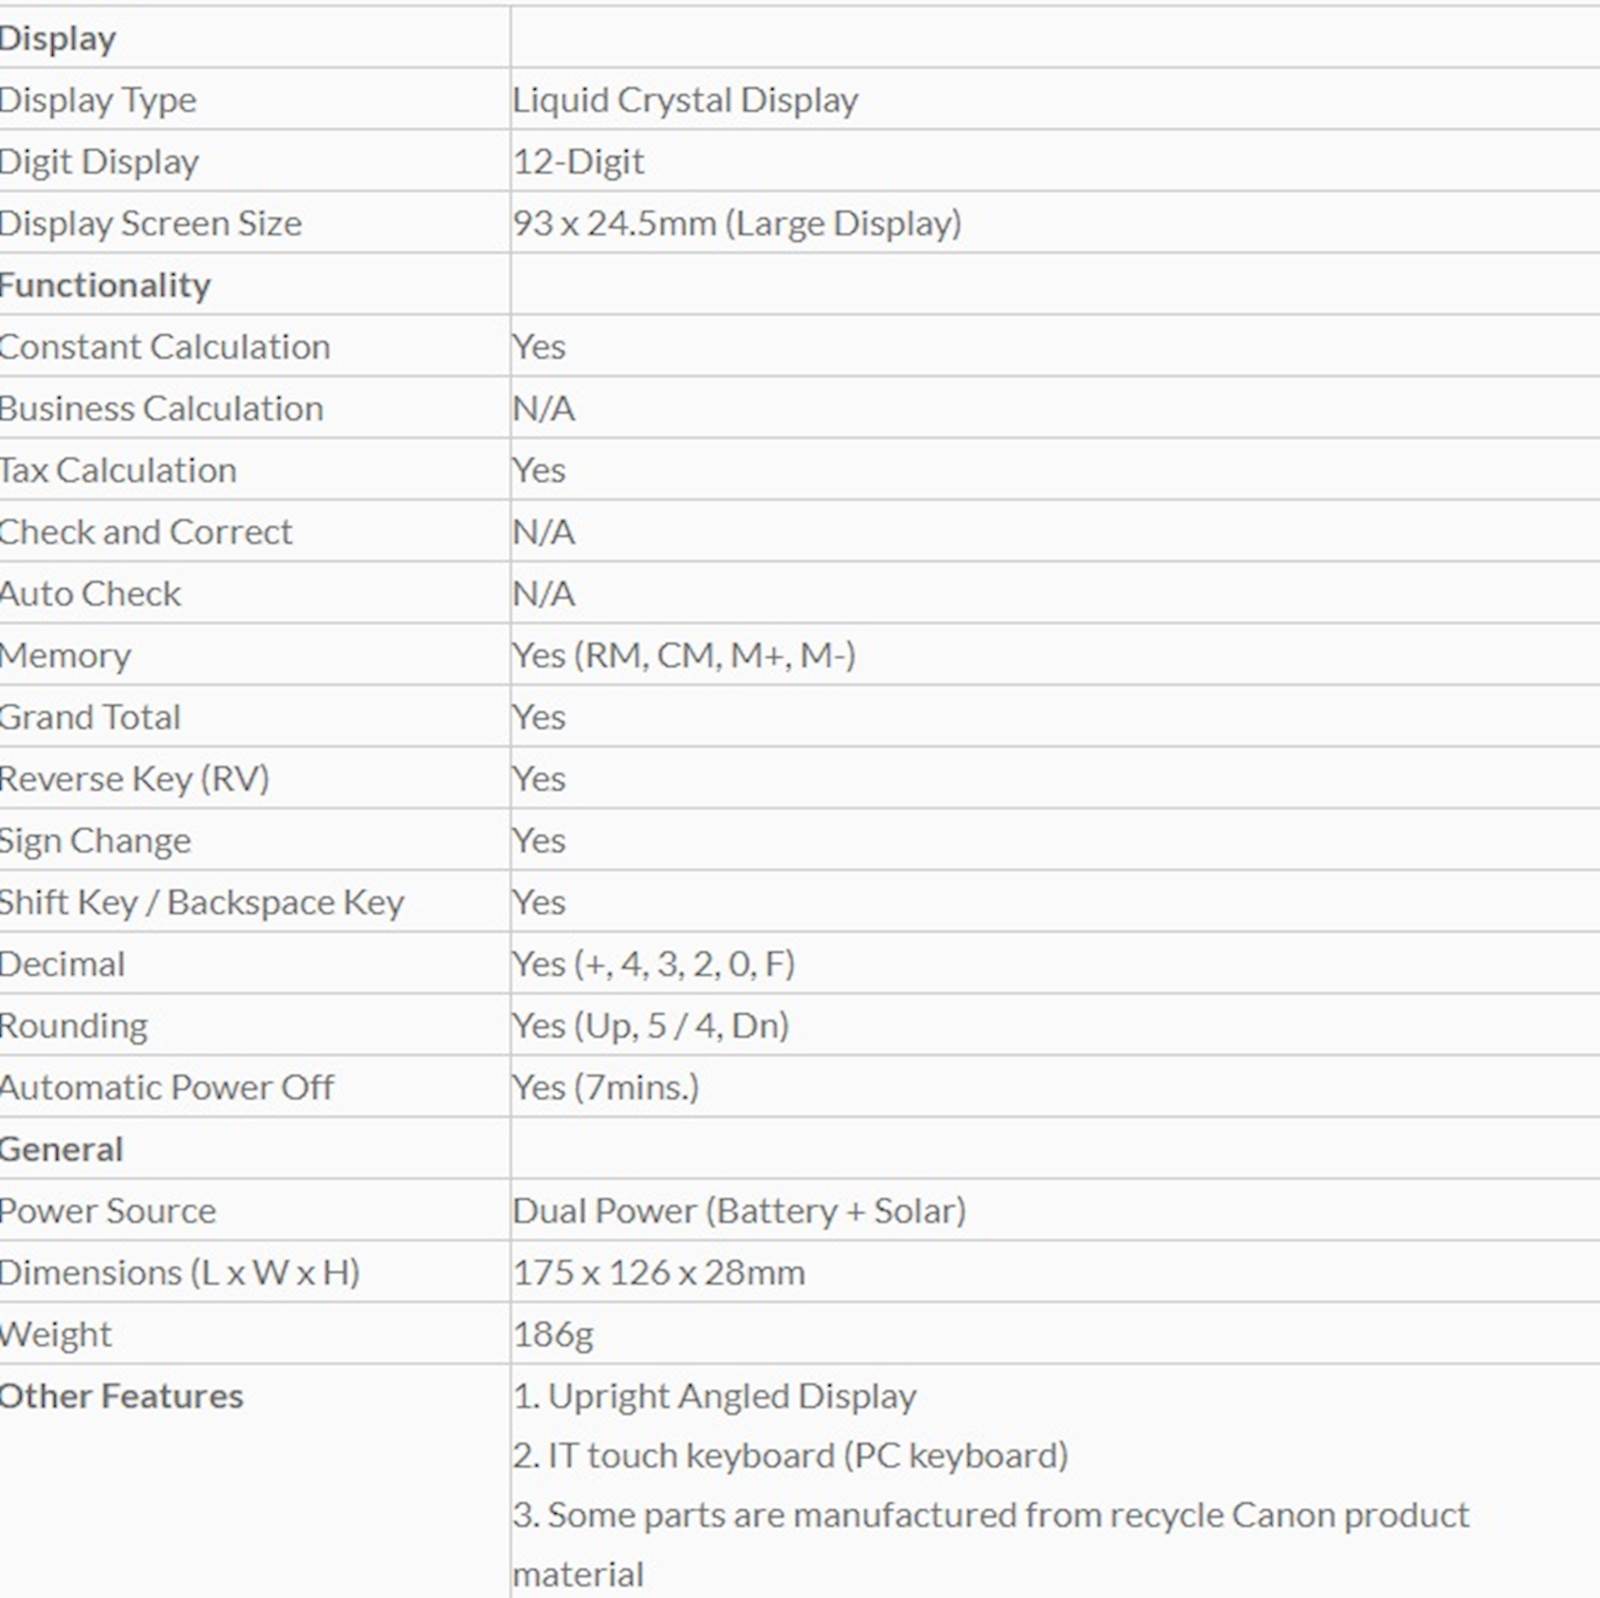Click the Dual Power (Battery + Solar) text

[739, 1211]
